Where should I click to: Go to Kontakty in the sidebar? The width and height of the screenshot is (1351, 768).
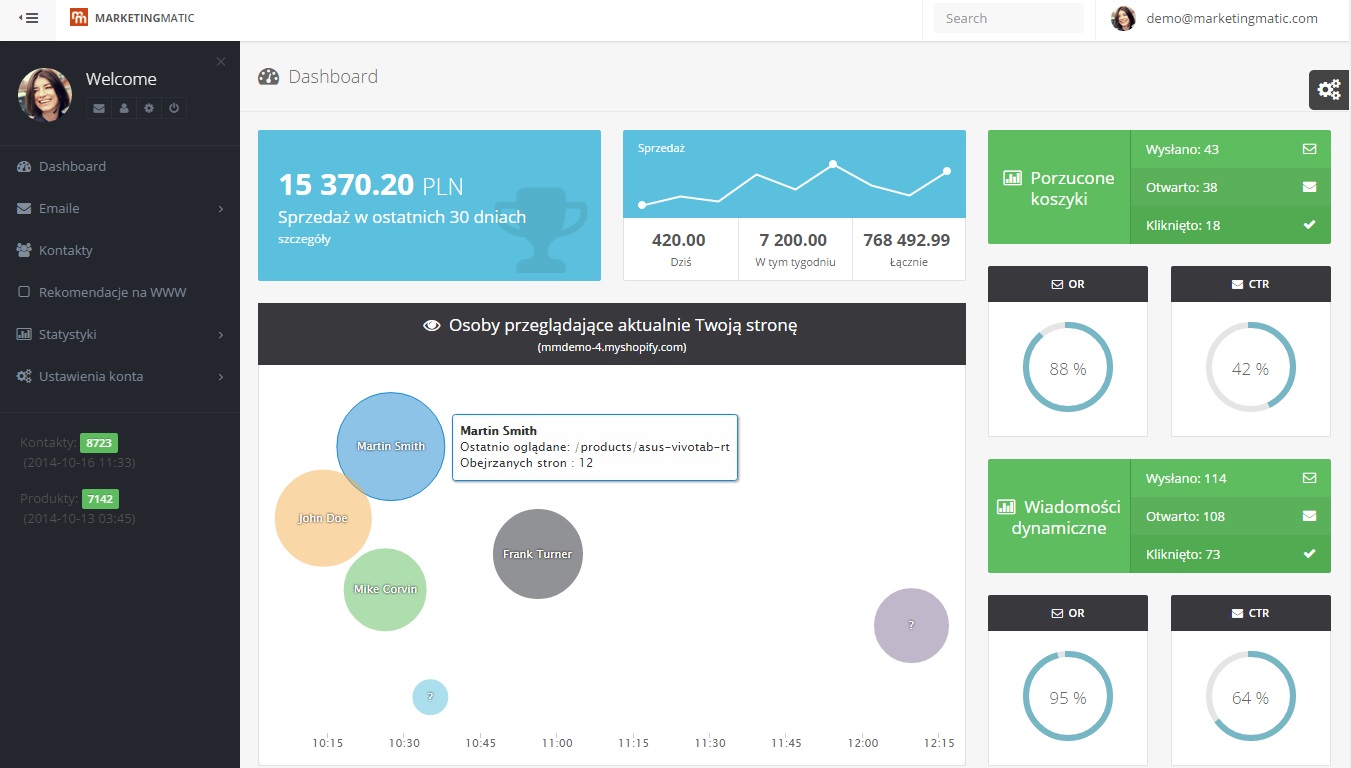click(x=65, y=250)
